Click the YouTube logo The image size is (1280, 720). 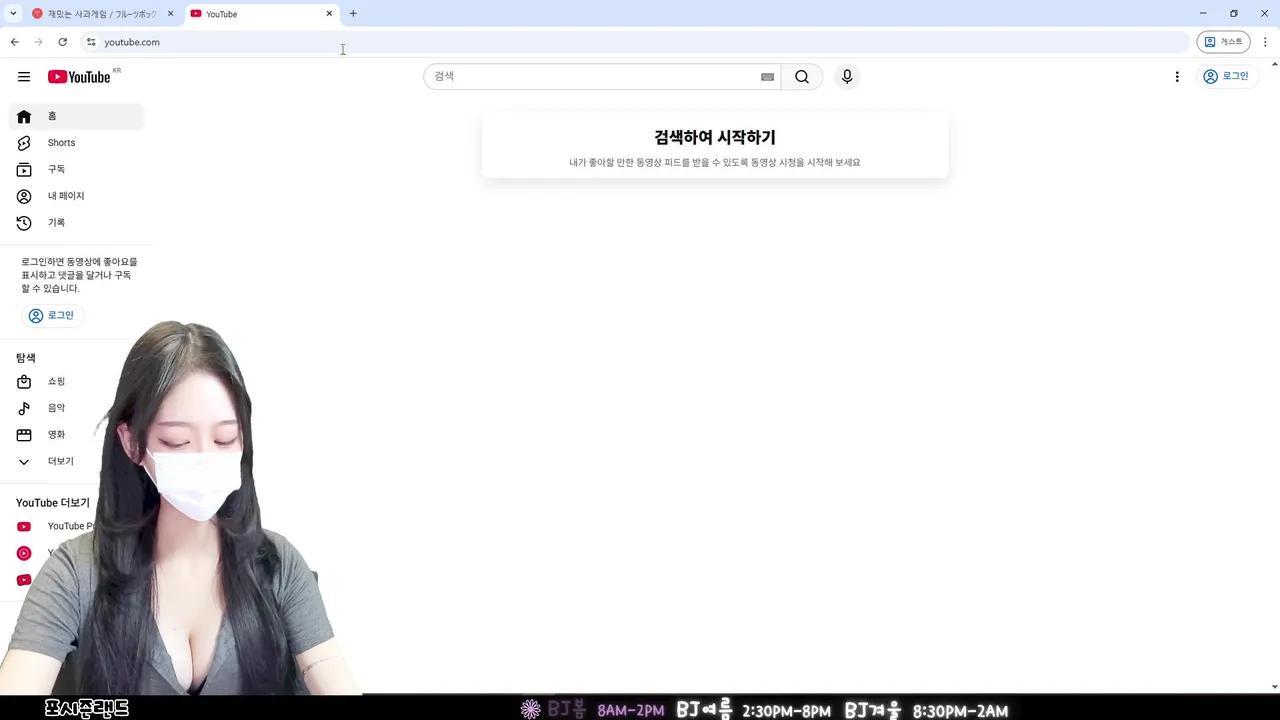click(x=79, y=77)
